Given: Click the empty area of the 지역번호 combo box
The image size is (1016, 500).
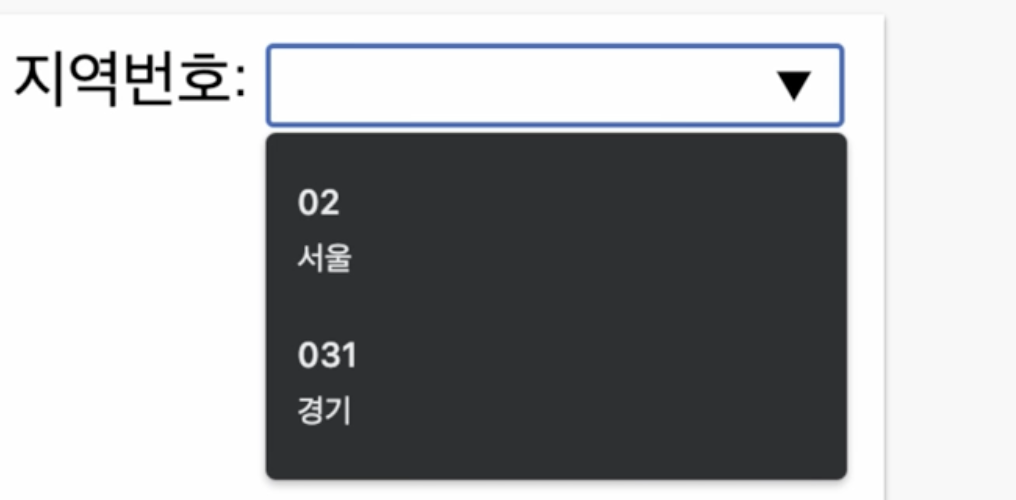Looking at the screenshot, I should (x=520, y=86).
